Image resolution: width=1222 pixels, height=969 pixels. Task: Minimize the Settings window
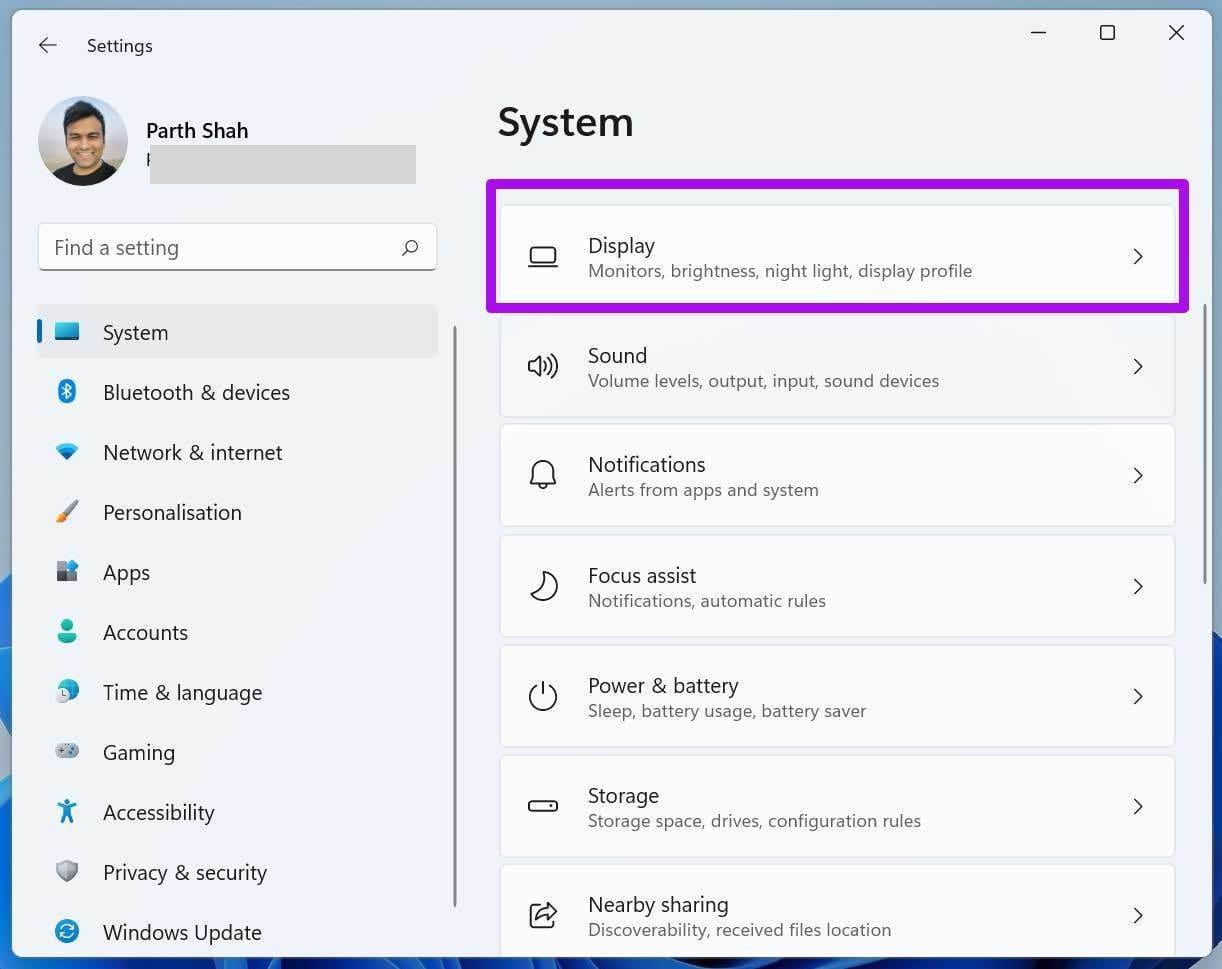tap(1039, 33)
